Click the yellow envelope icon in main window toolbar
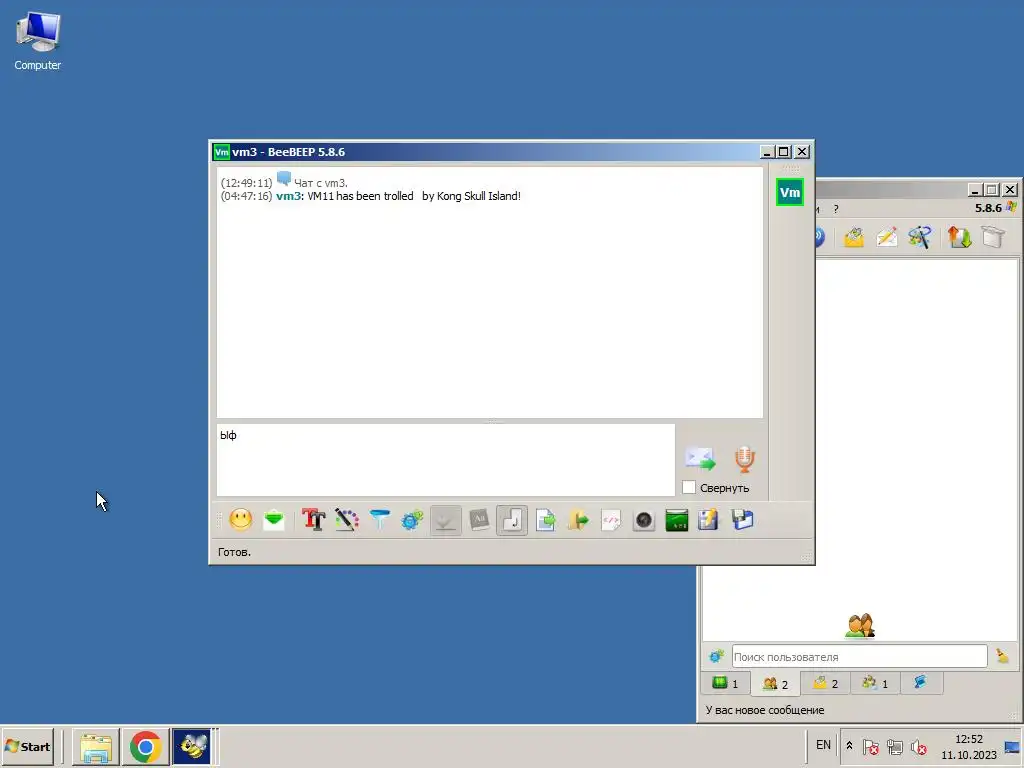 [x=854, y=237]
